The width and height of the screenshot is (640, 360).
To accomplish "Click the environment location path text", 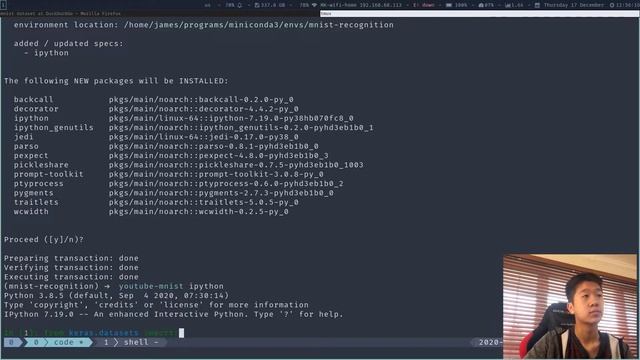I will click(x=259, y=25).
